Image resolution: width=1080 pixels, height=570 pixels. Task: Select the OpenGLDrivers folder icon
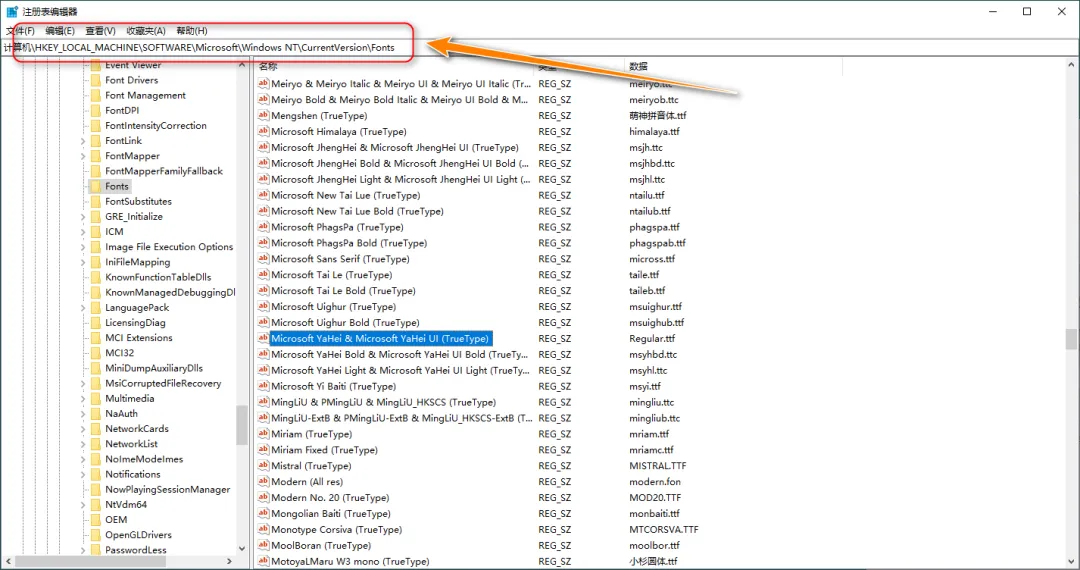96,535
